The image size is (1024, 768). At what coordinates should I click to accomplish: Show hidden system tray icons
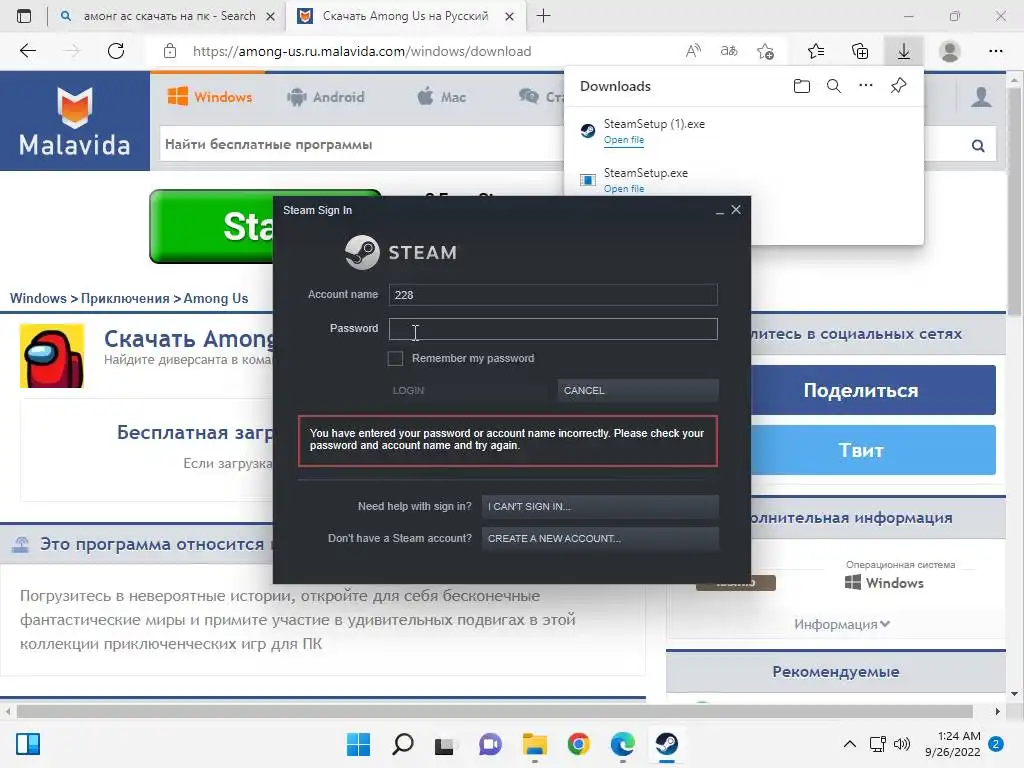tap(850, 744)
